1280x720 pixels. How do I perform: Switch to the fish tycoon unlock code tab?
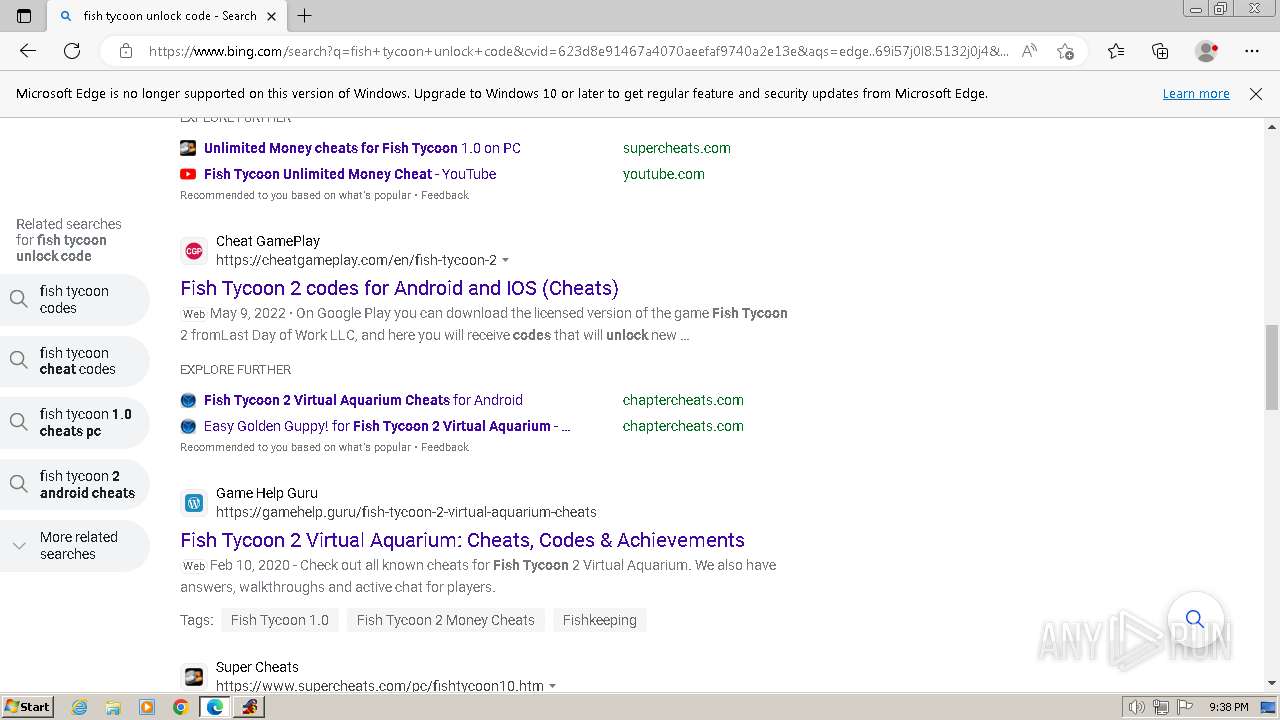coord(168,16)
